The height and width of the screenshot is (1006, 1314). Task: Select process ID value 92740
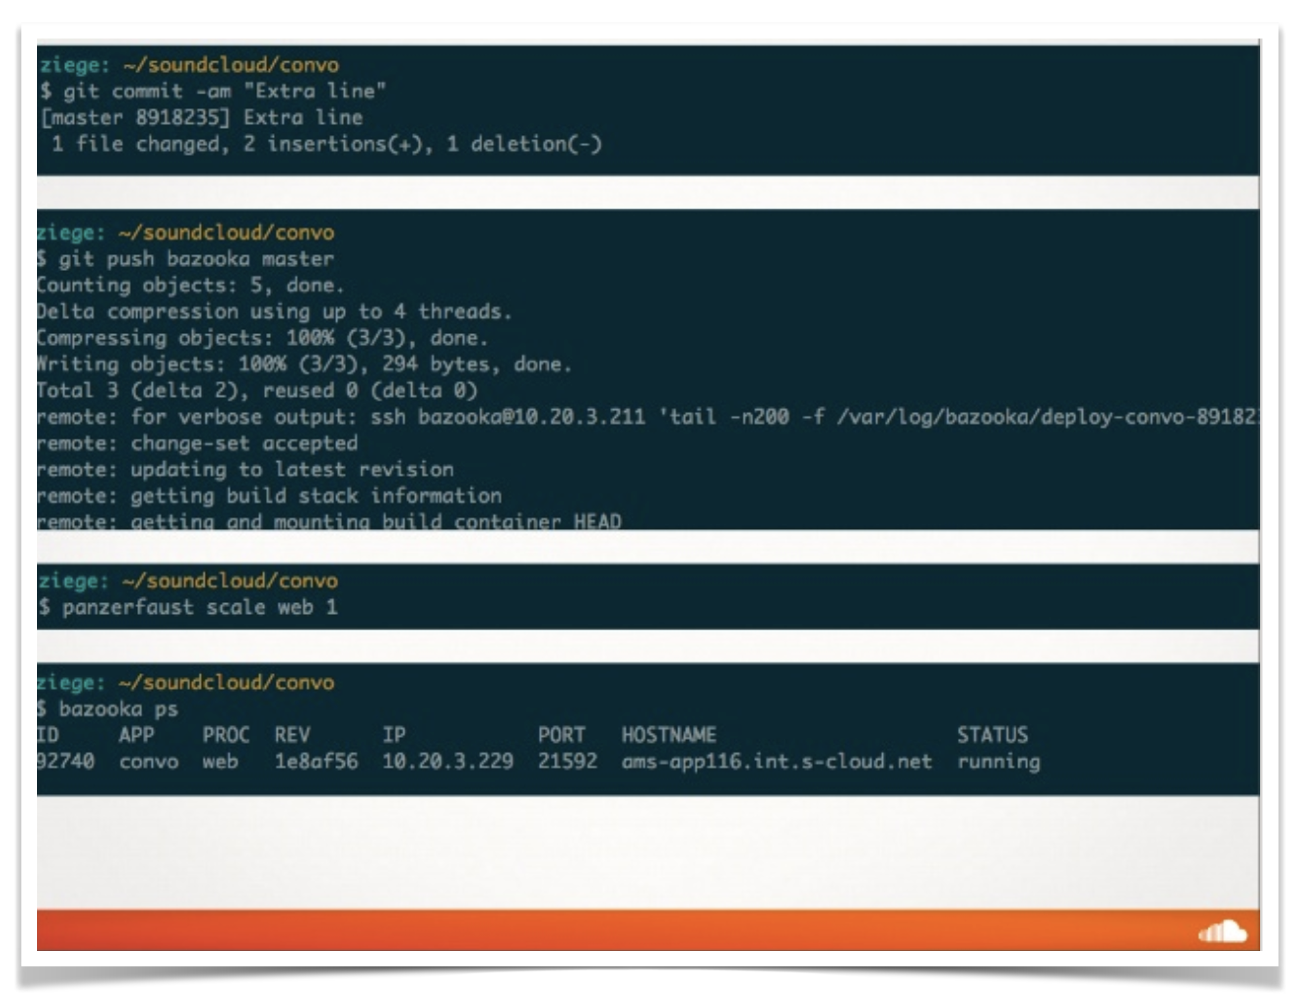pyautogui.click(x=66, y=761)
